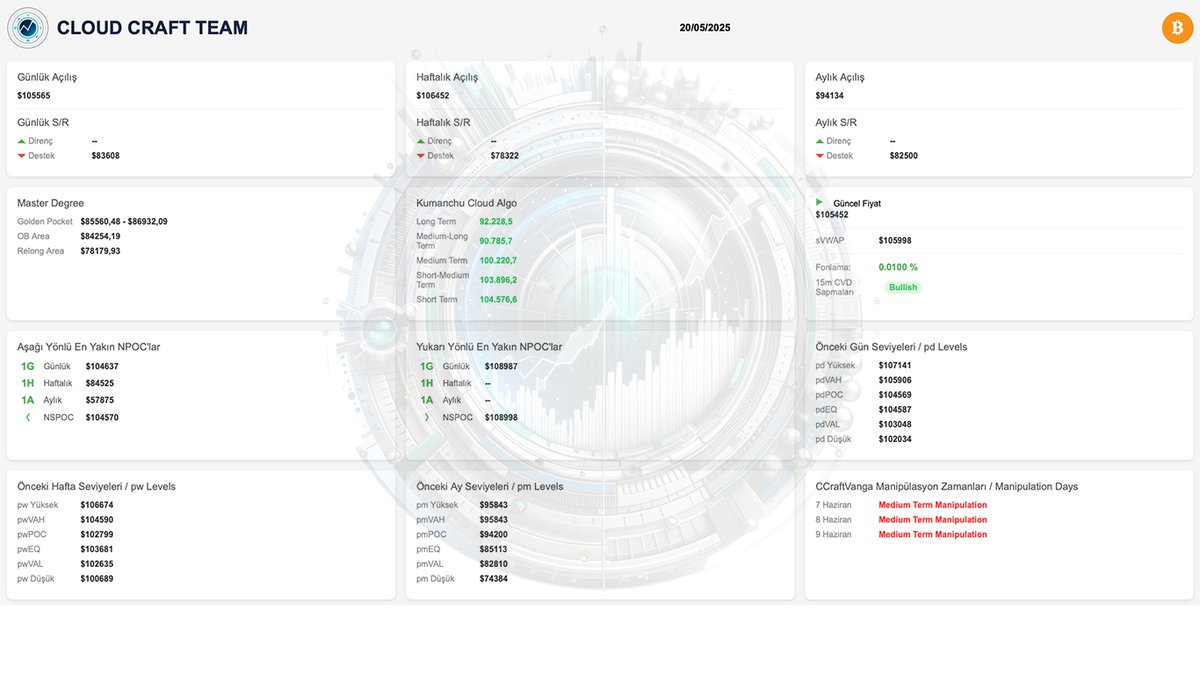Click Medium Term value 100.220,7
Image resolution: width=1200 pixels, height=675 pixels.
click(498, 260)
